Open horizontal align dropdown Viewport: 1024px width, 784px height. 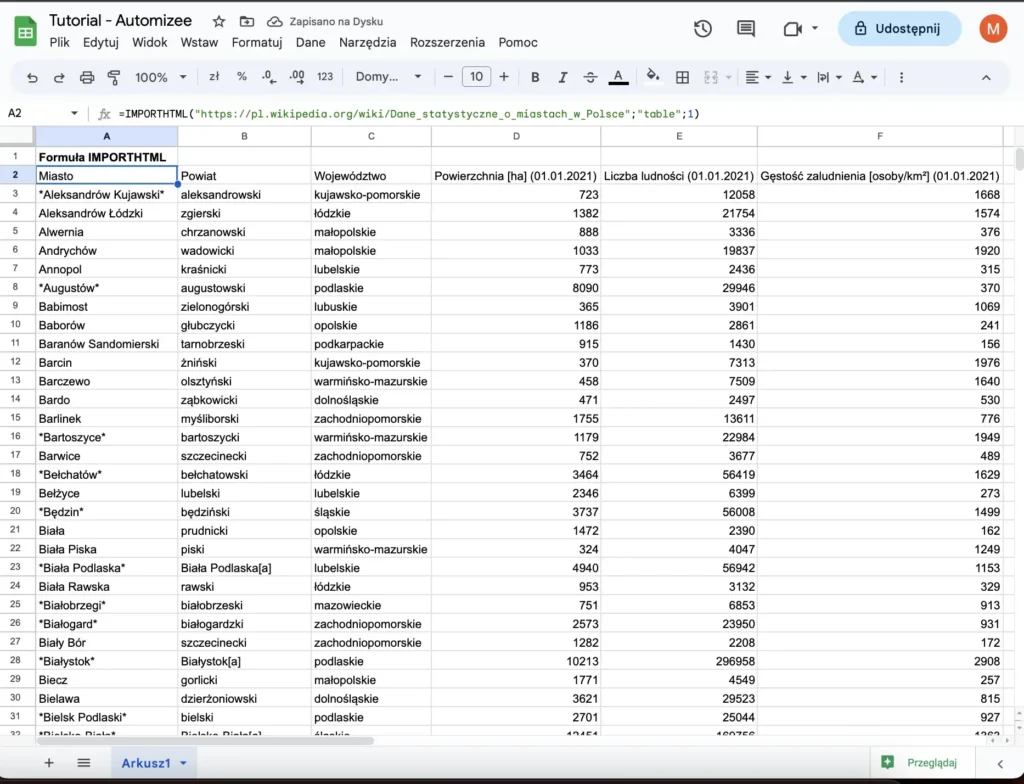pyautogui.click(x=758, y=78)
